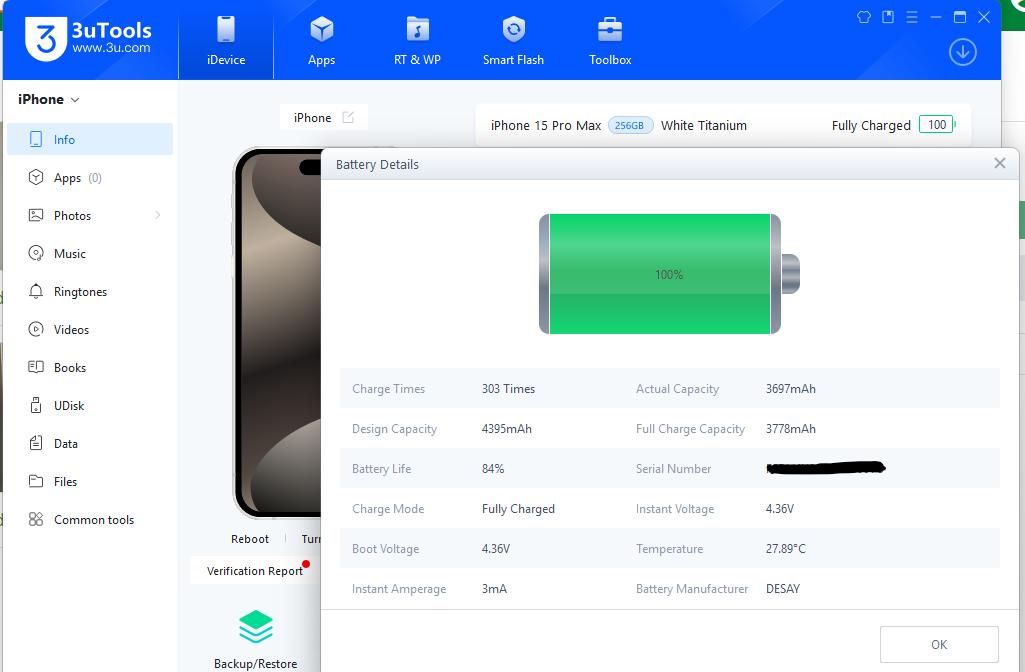Click the green battery graphic
This screenshot has width=1025, height=672.
669,274
